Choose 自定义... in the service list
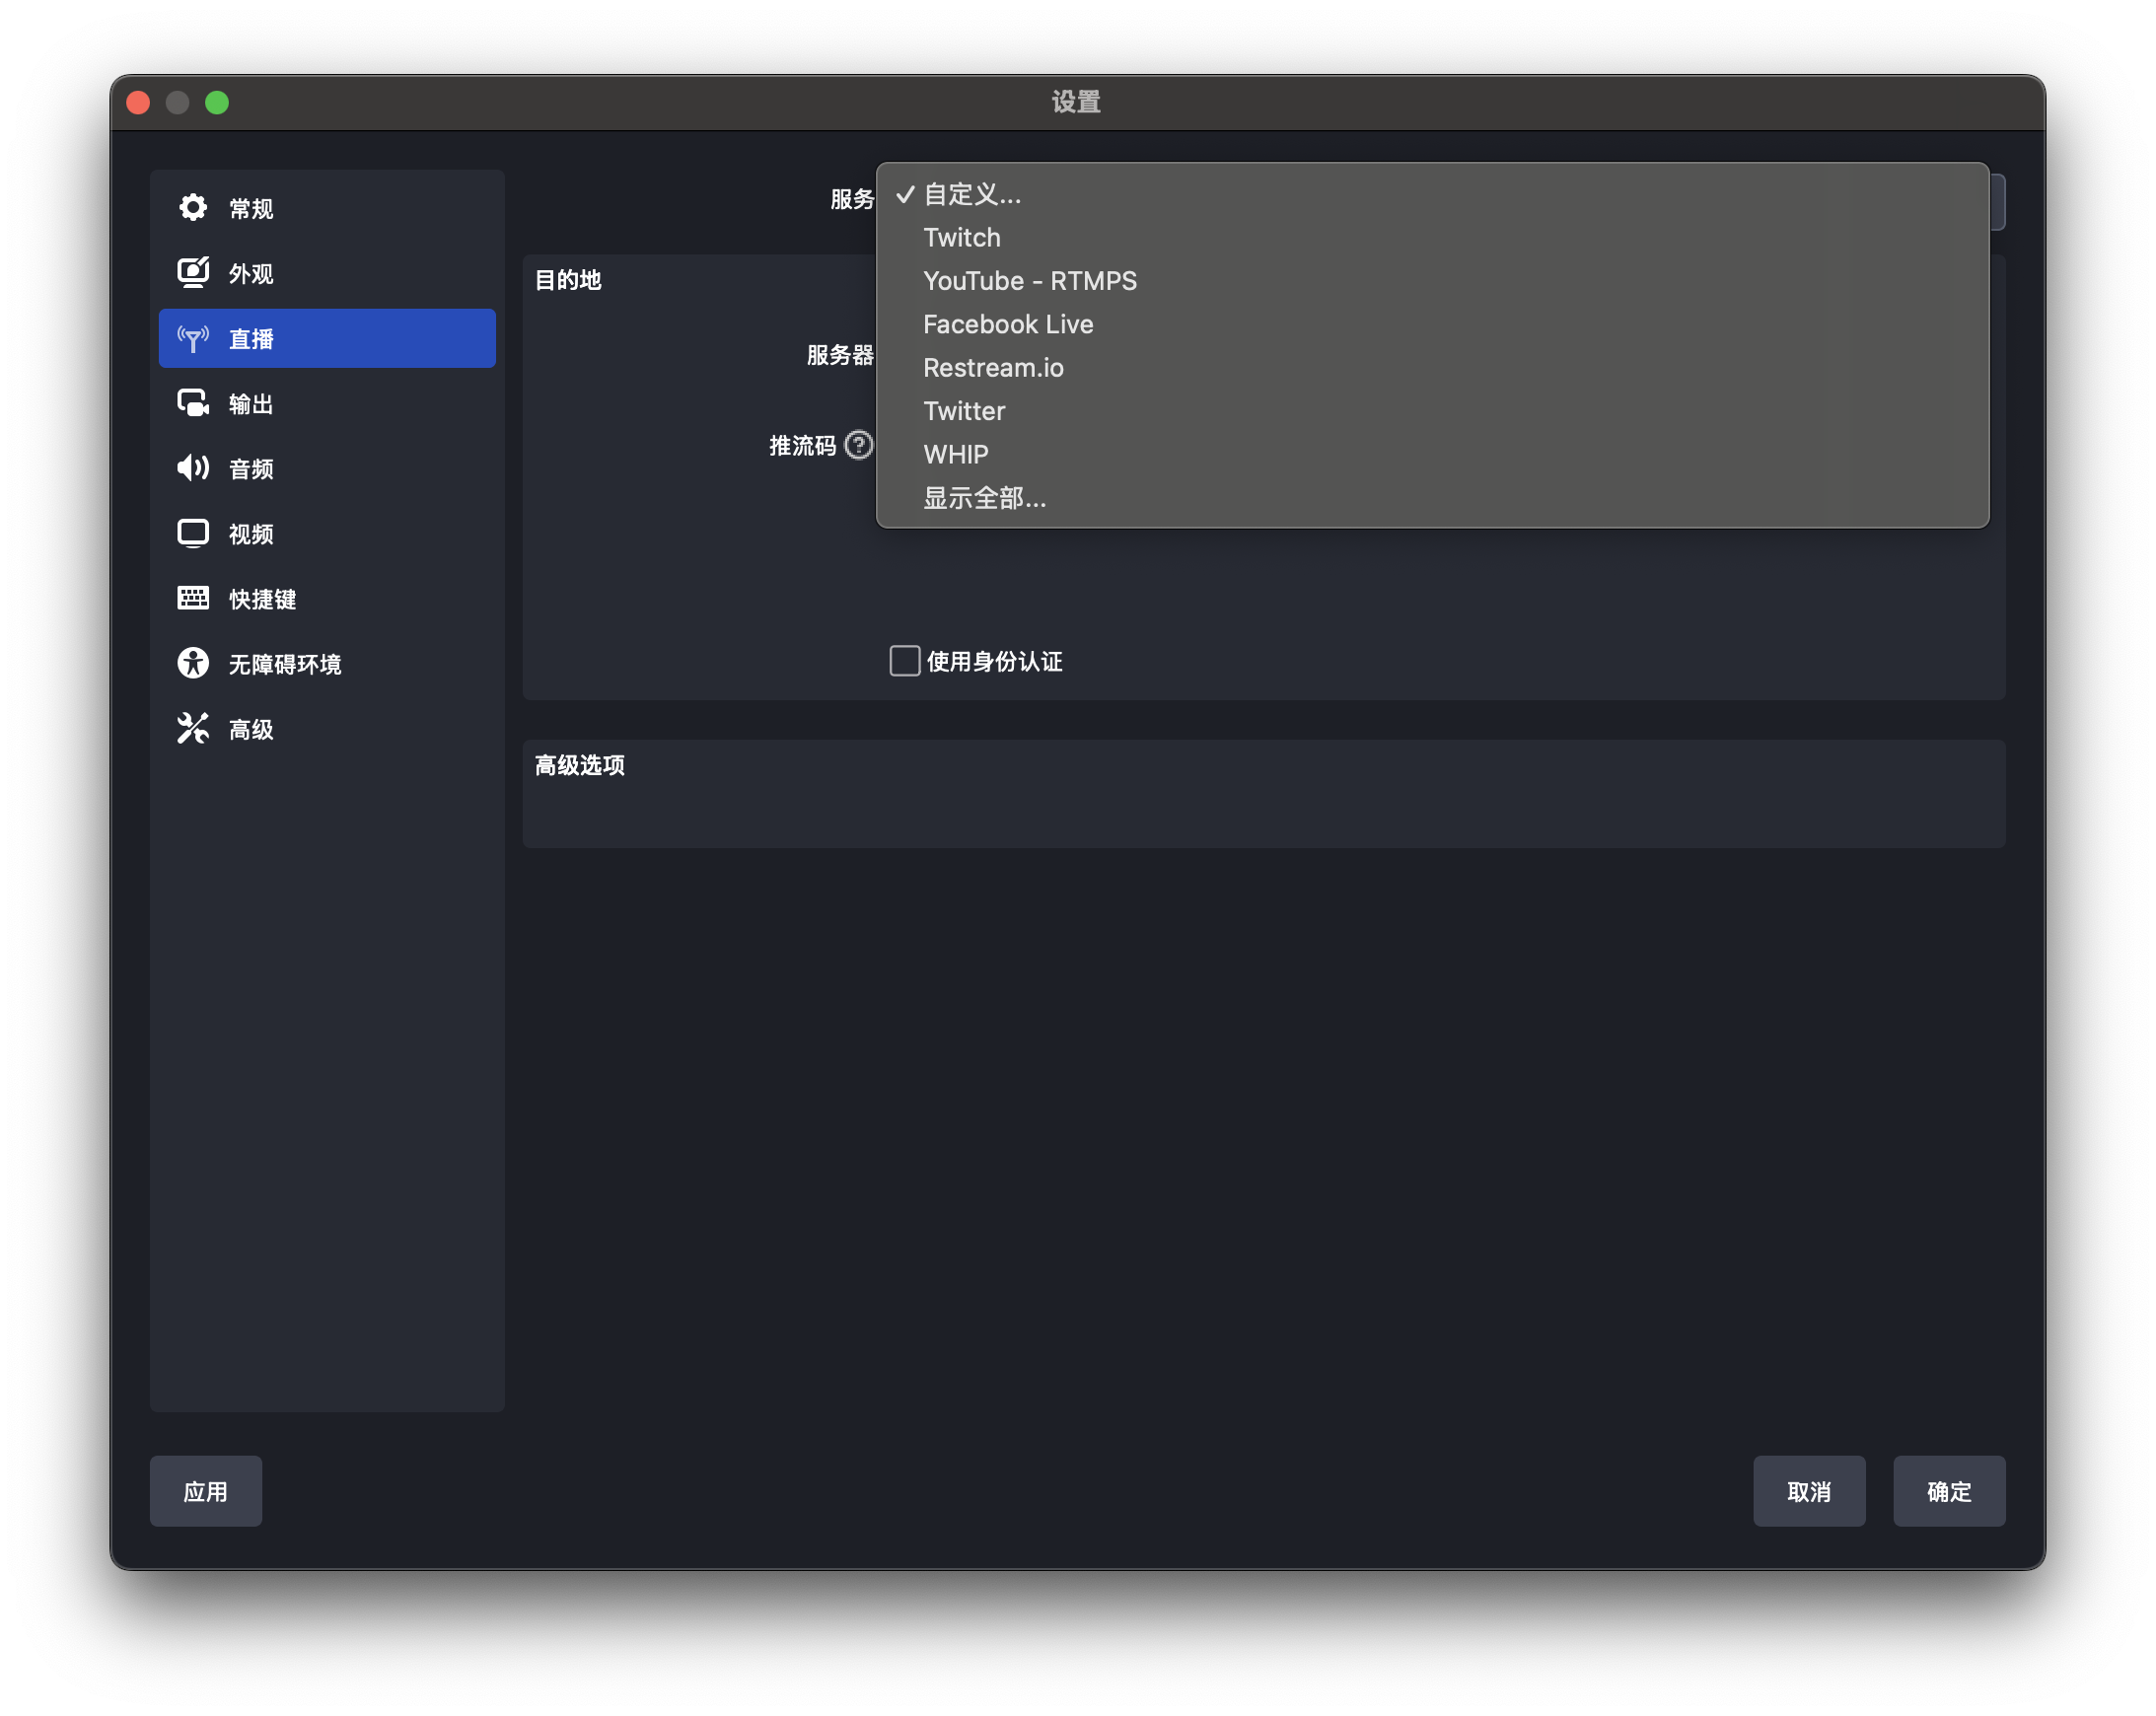This screenshot has width=2156, height=1716. tap(1432, 194)
